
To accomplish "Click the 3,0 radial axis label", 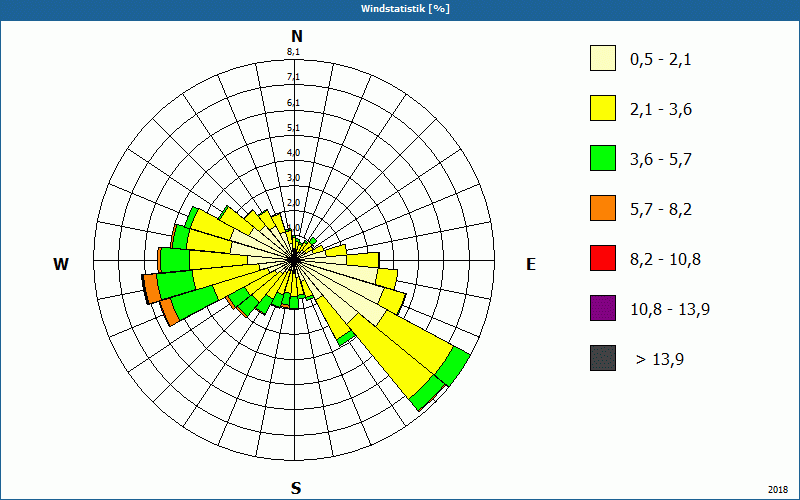I will pyautogui.click(x=293, y=178).
